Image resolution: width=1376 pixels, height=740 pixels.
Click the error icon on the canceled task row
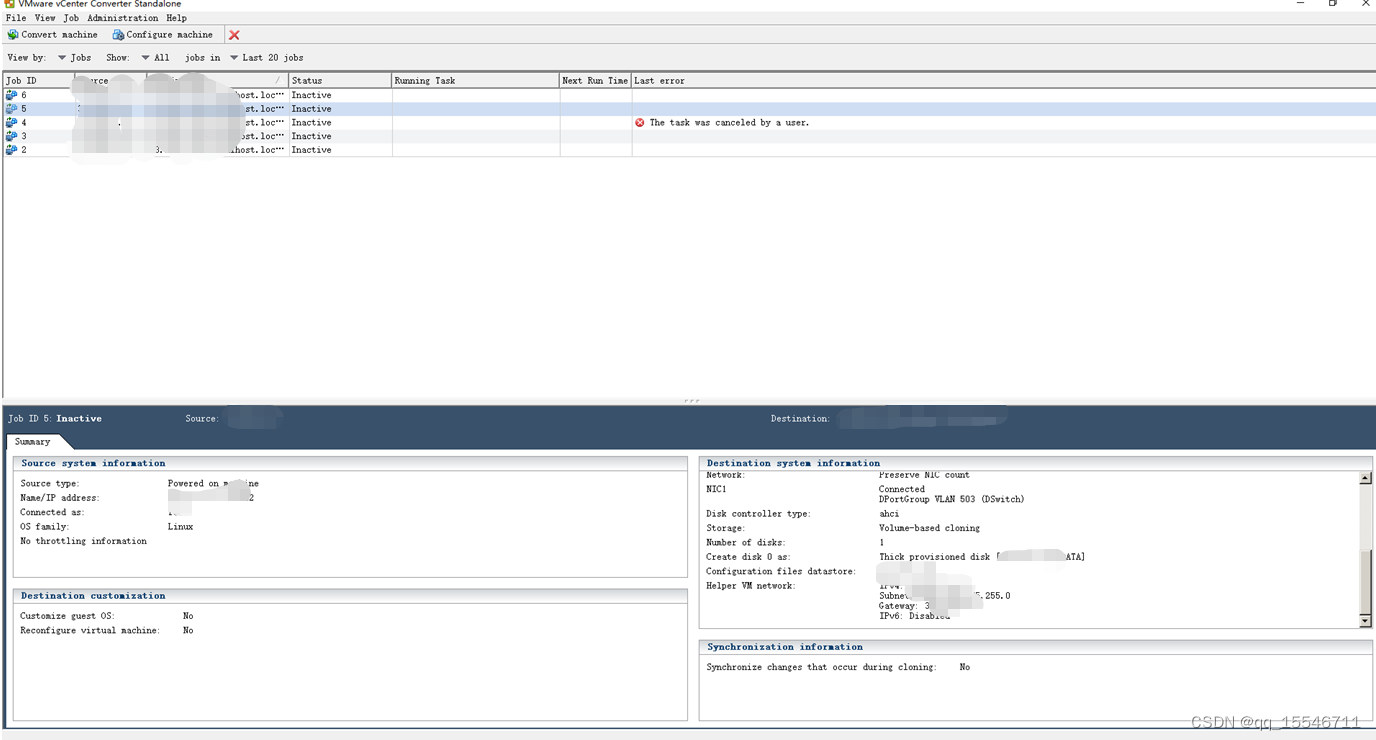click(x=638, y=122)
